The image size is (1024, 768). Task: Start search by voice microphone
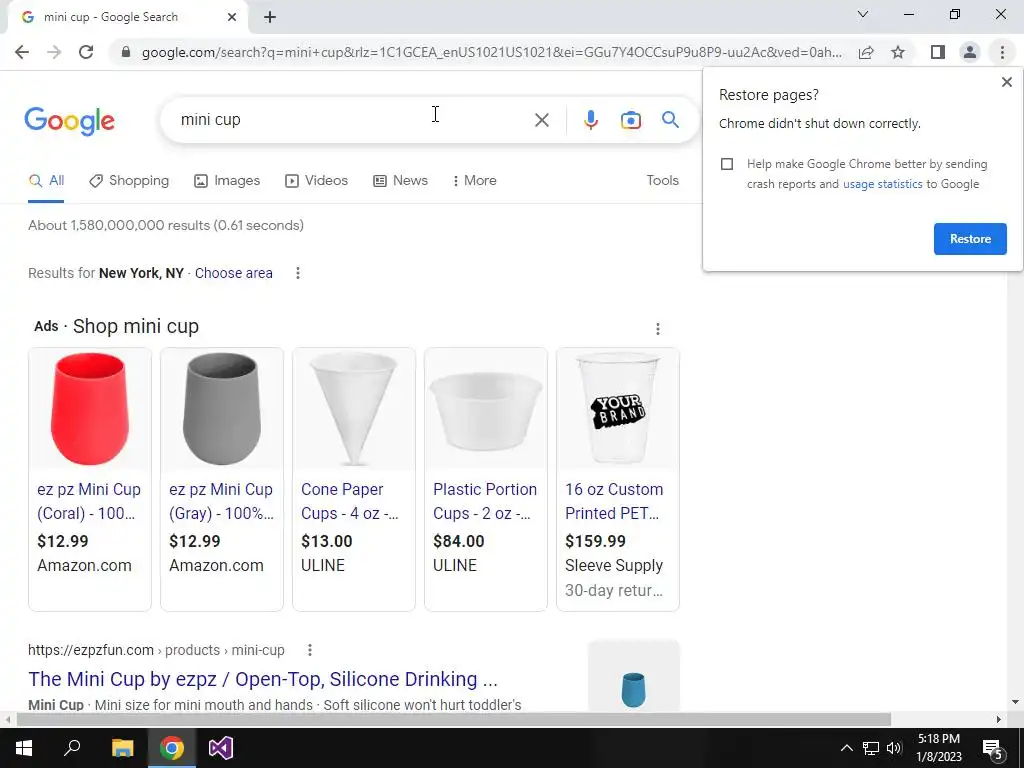(x=590, y=120)
